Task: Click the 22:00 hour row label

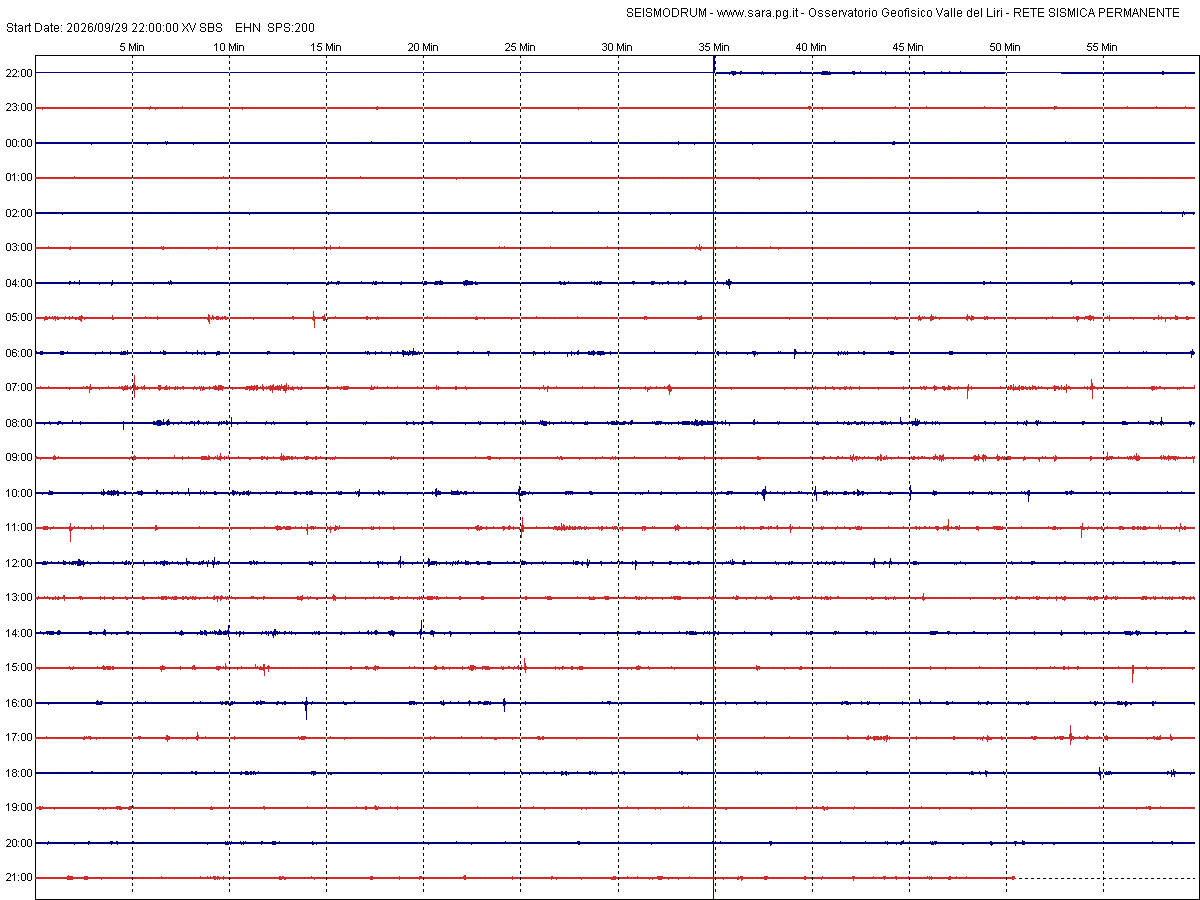Action: tap(19, 73)
